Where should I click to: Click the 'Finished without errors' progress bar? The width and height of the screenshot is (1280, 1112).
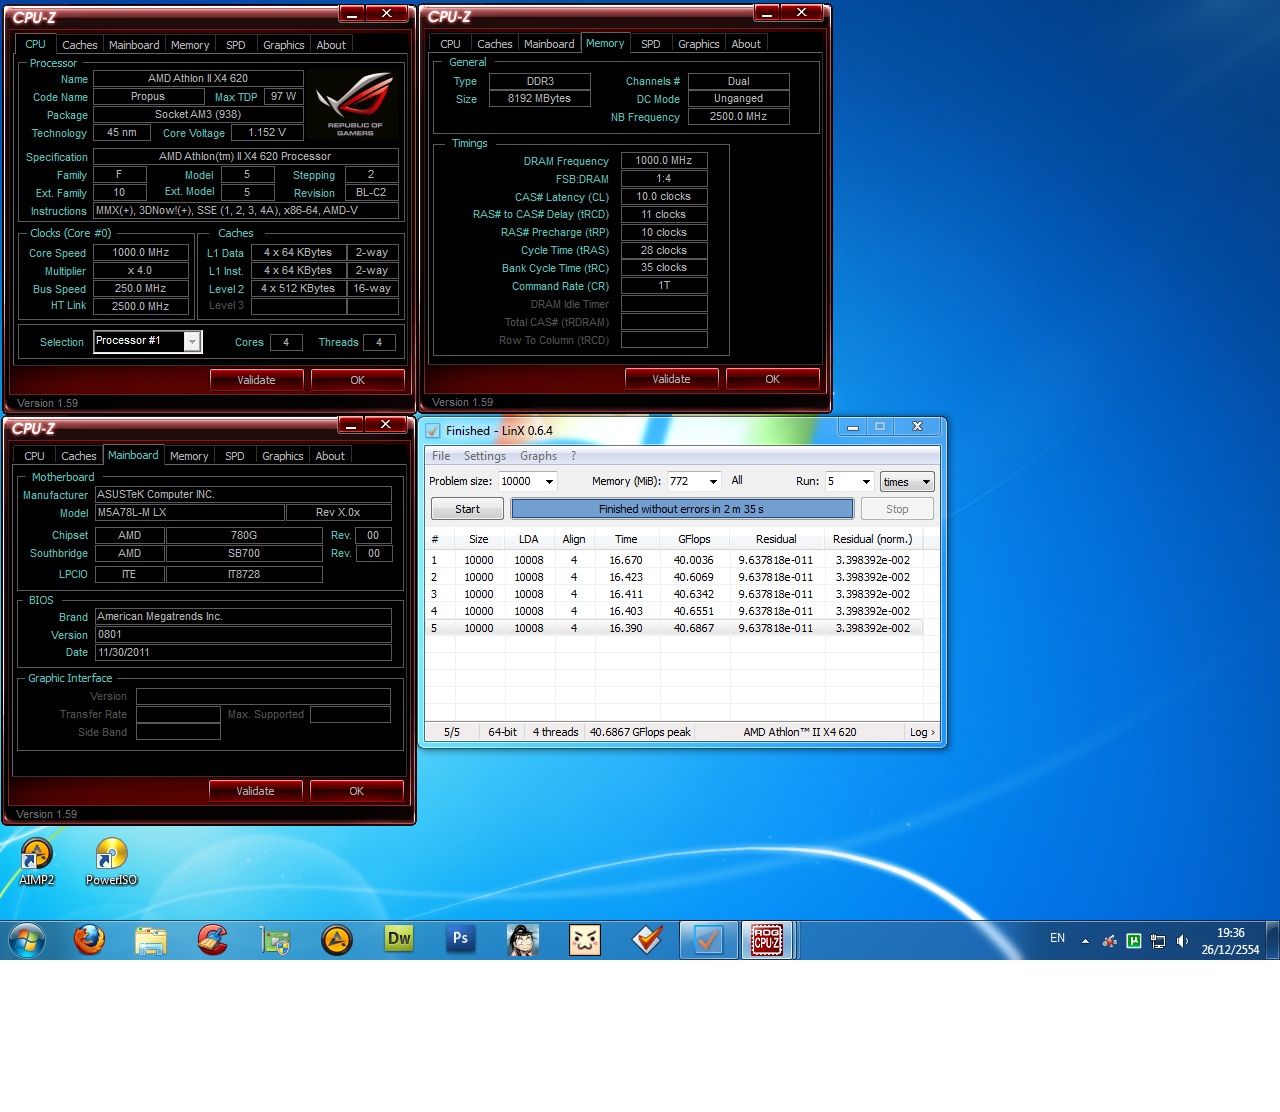(x=682, y=509)
